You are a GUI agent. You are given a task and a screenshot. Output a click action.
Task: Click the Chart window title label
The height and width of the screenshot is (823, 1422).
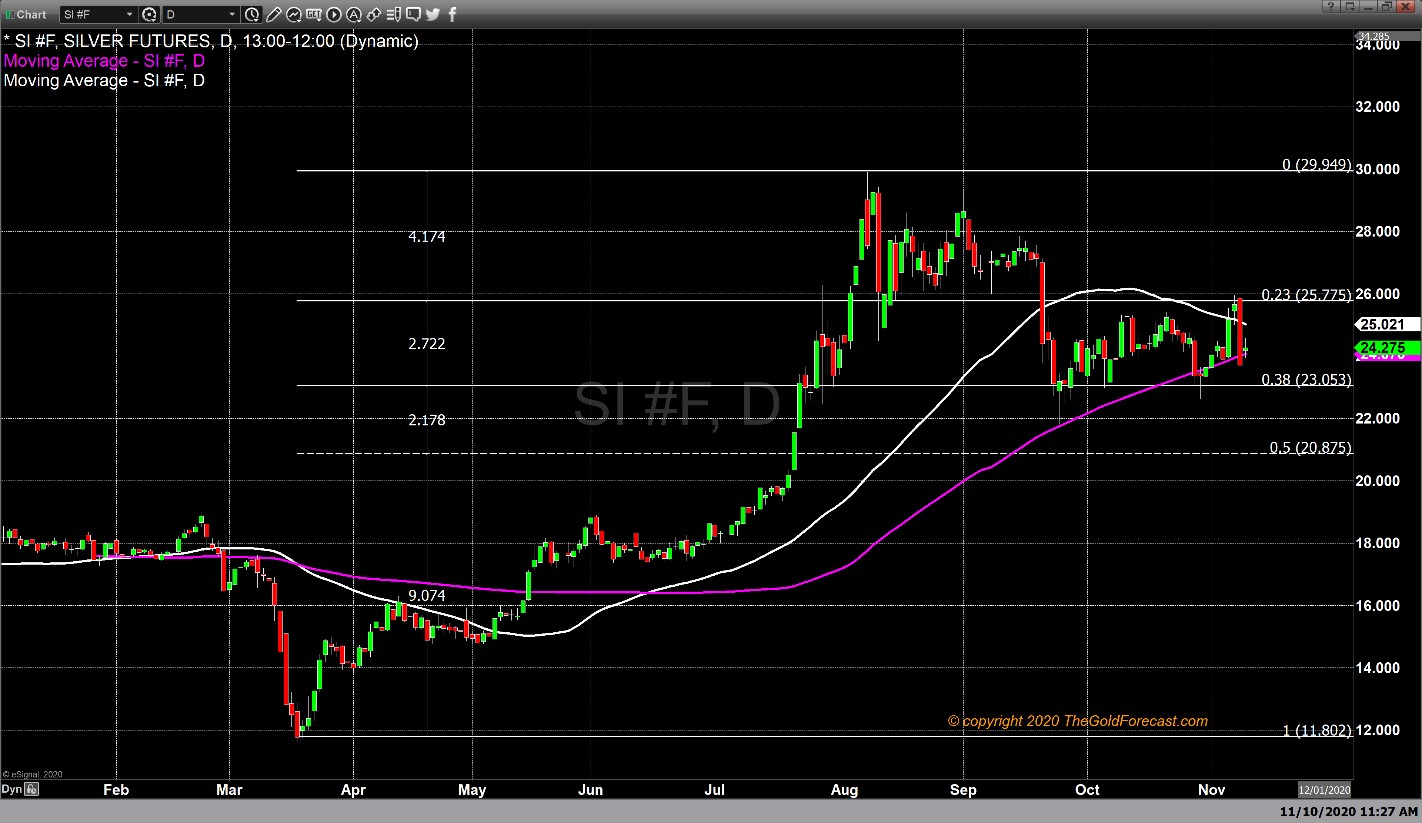[x=31, y=14]
